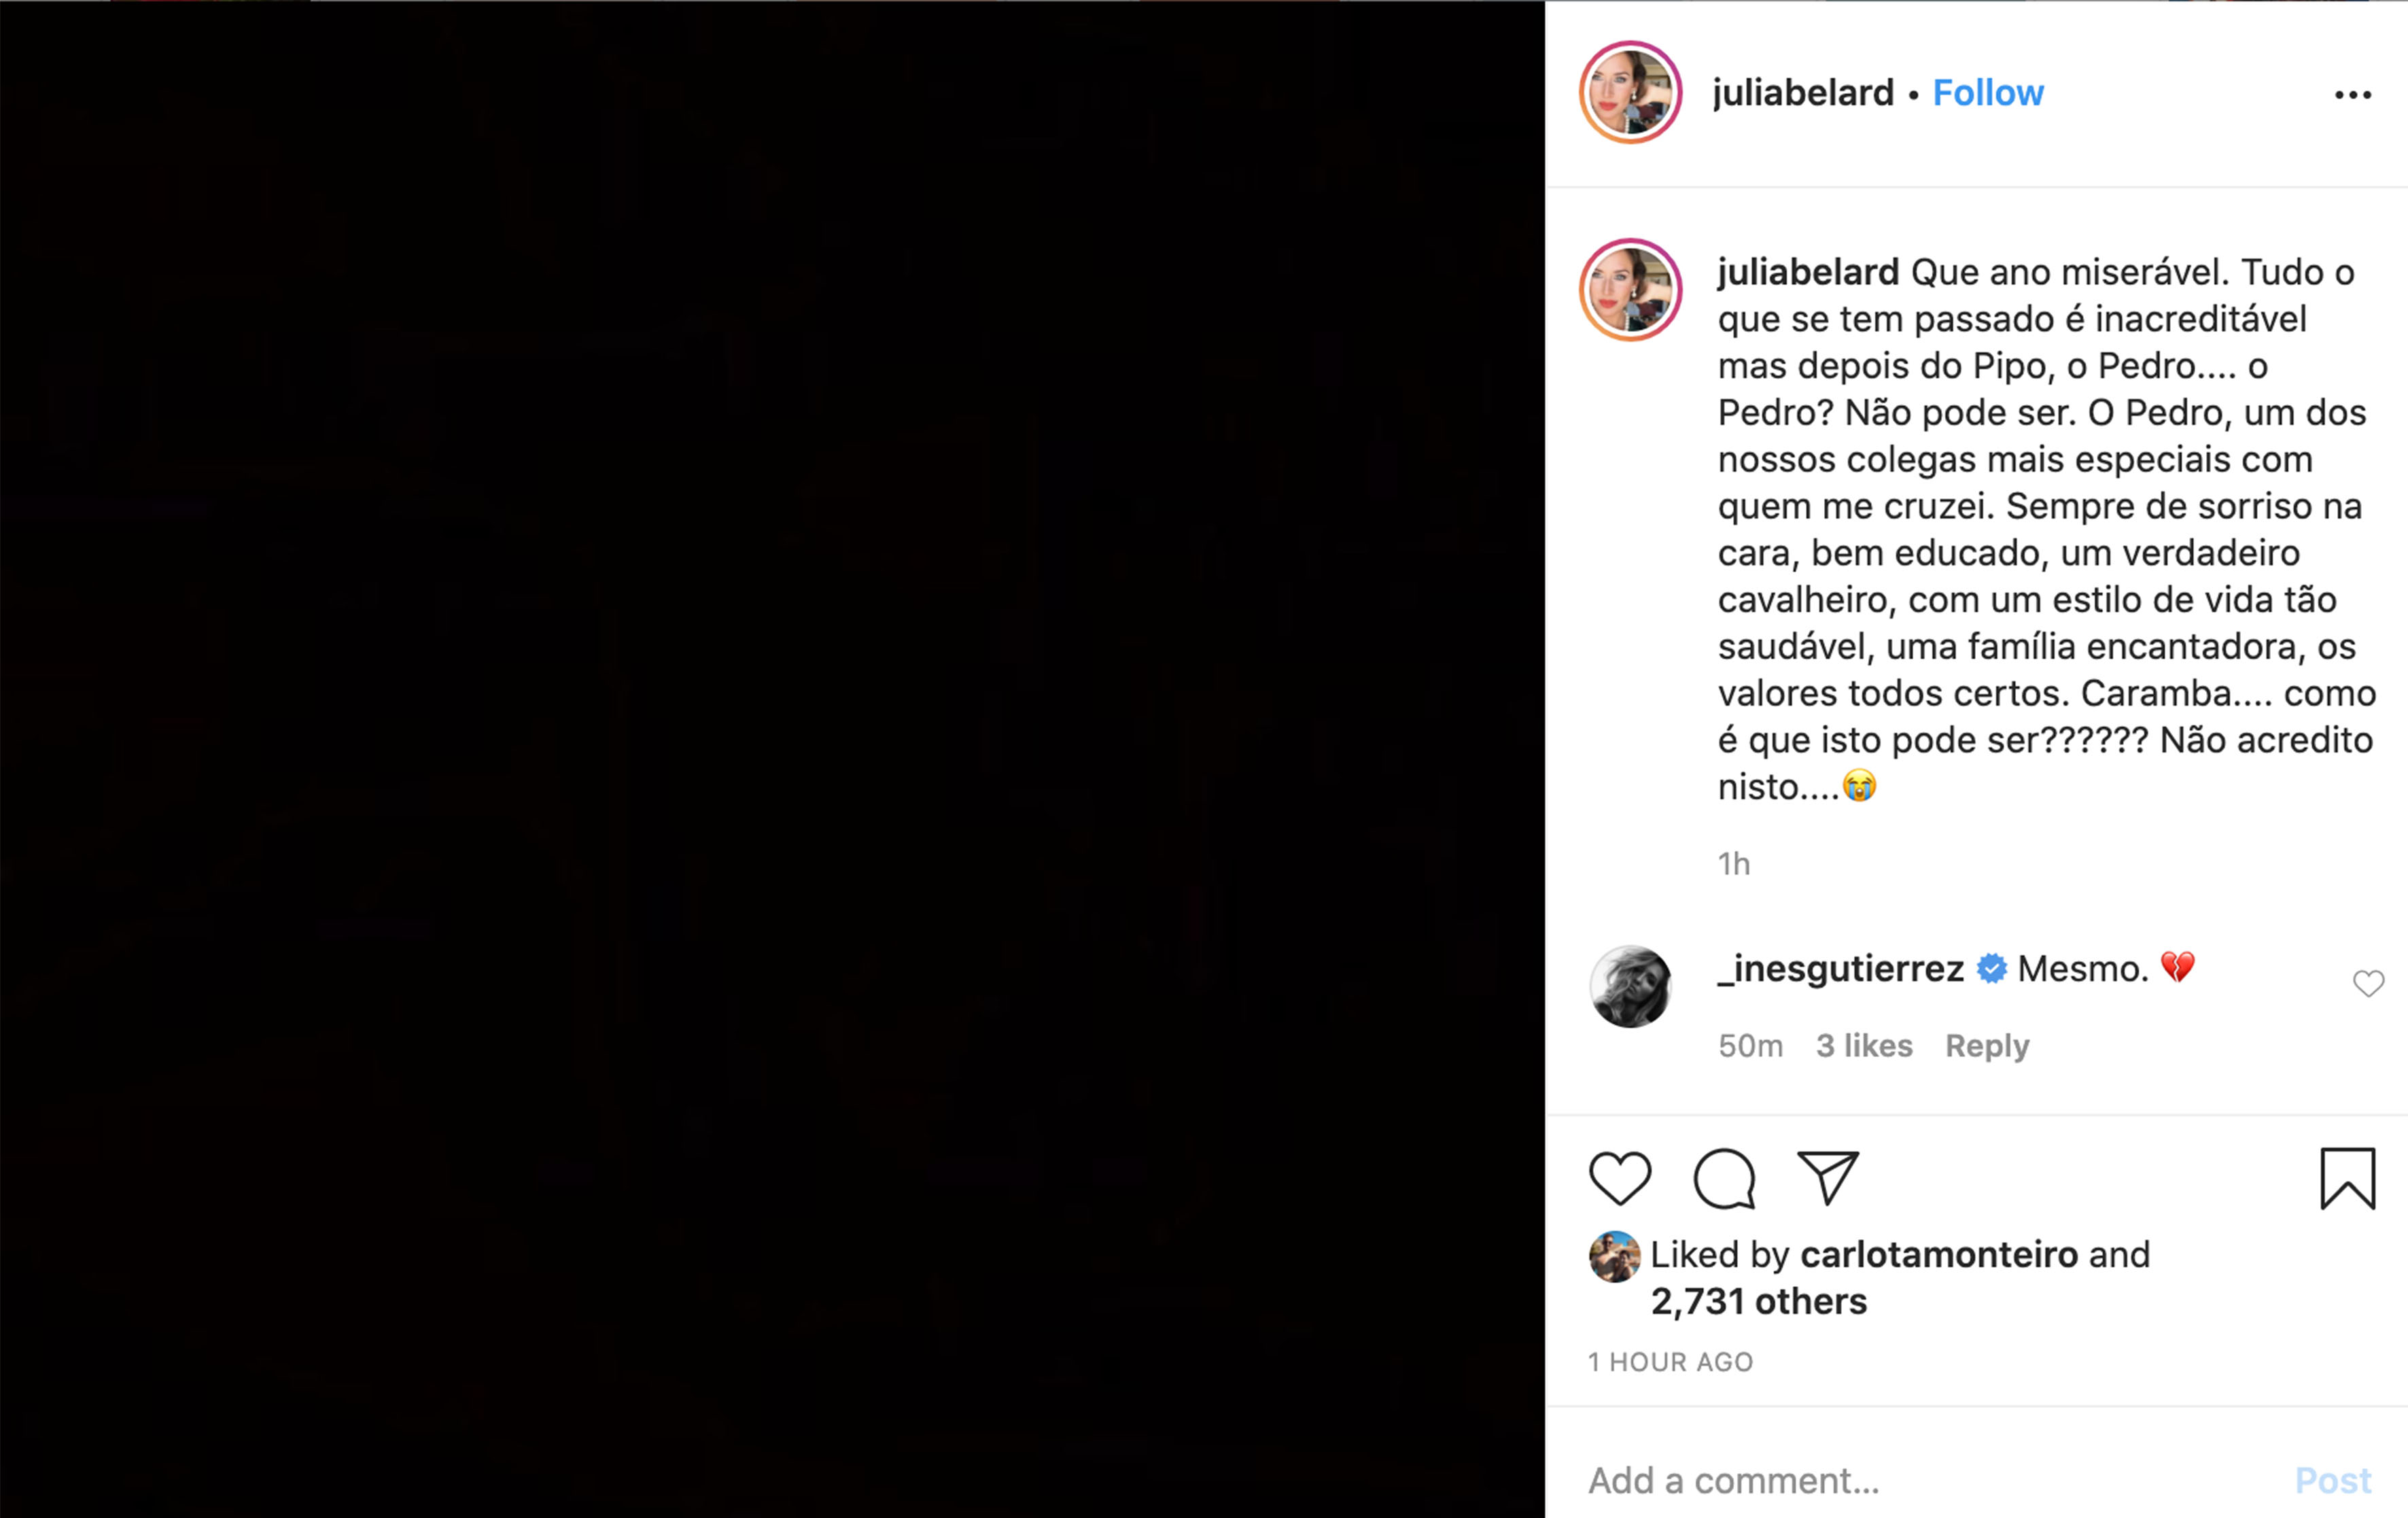Like the _inesgutierrez comment
Image resolution: width=2408 pixels, height=1518 pixels.
(2368, 984)
